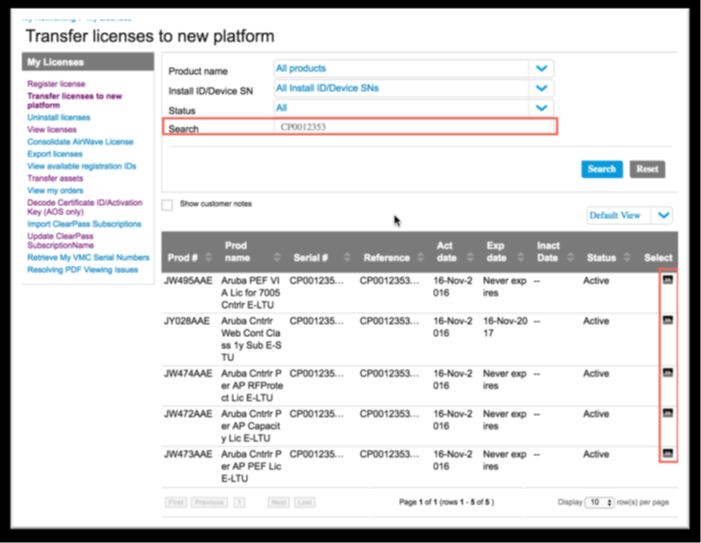The width and height of the screenshot is (701, 543).
Task: Open Install ID/Device SN dropdown
Action: click(414, 88)
